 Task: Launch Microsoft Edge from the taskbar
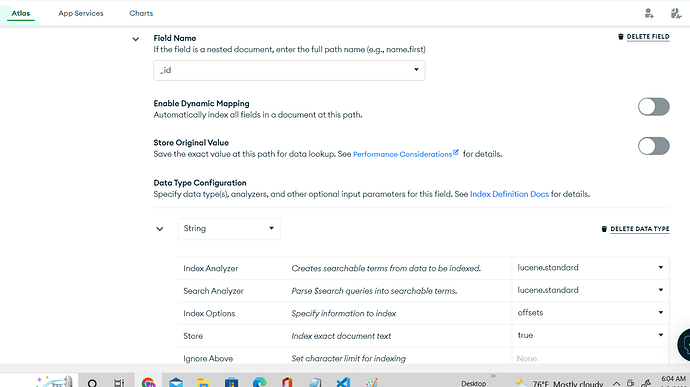pyautogui.click(x=260, y=382)
